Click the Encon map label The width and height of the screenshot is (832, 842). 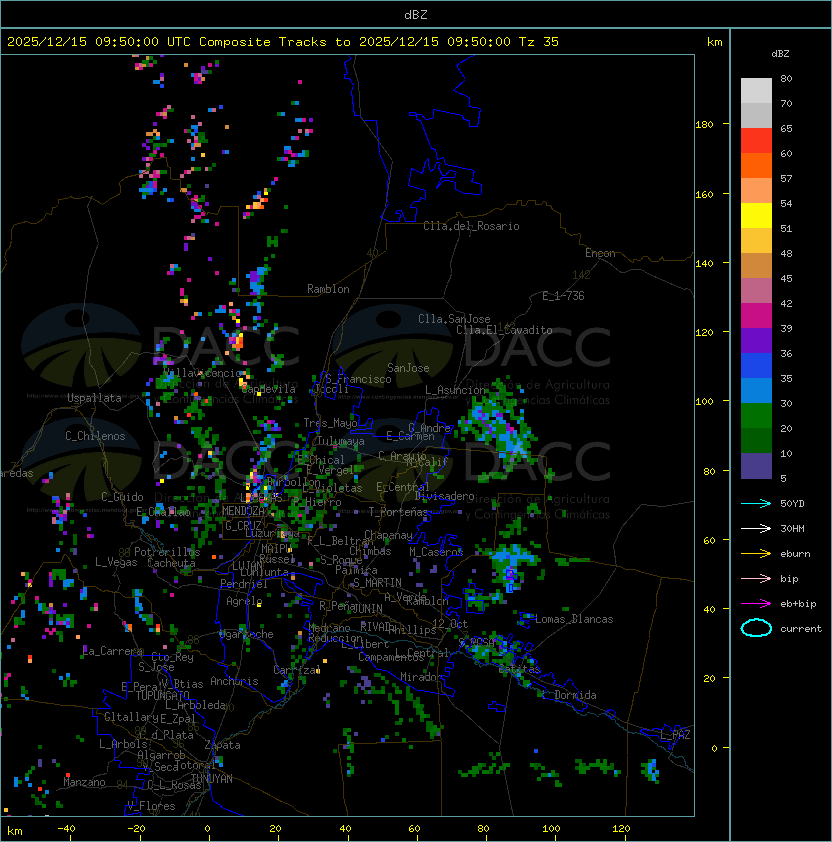coord(600,253)
